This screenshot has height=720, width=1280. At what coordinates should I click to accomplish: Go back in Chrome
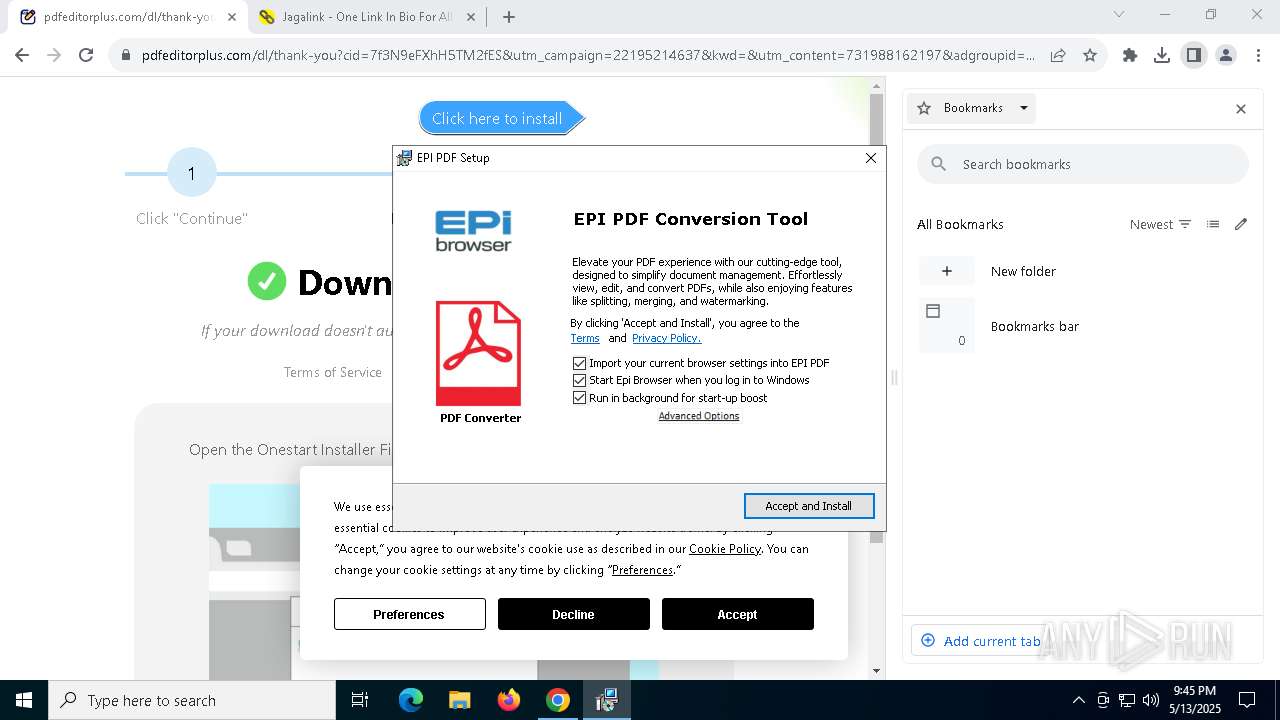coord(22,55)
